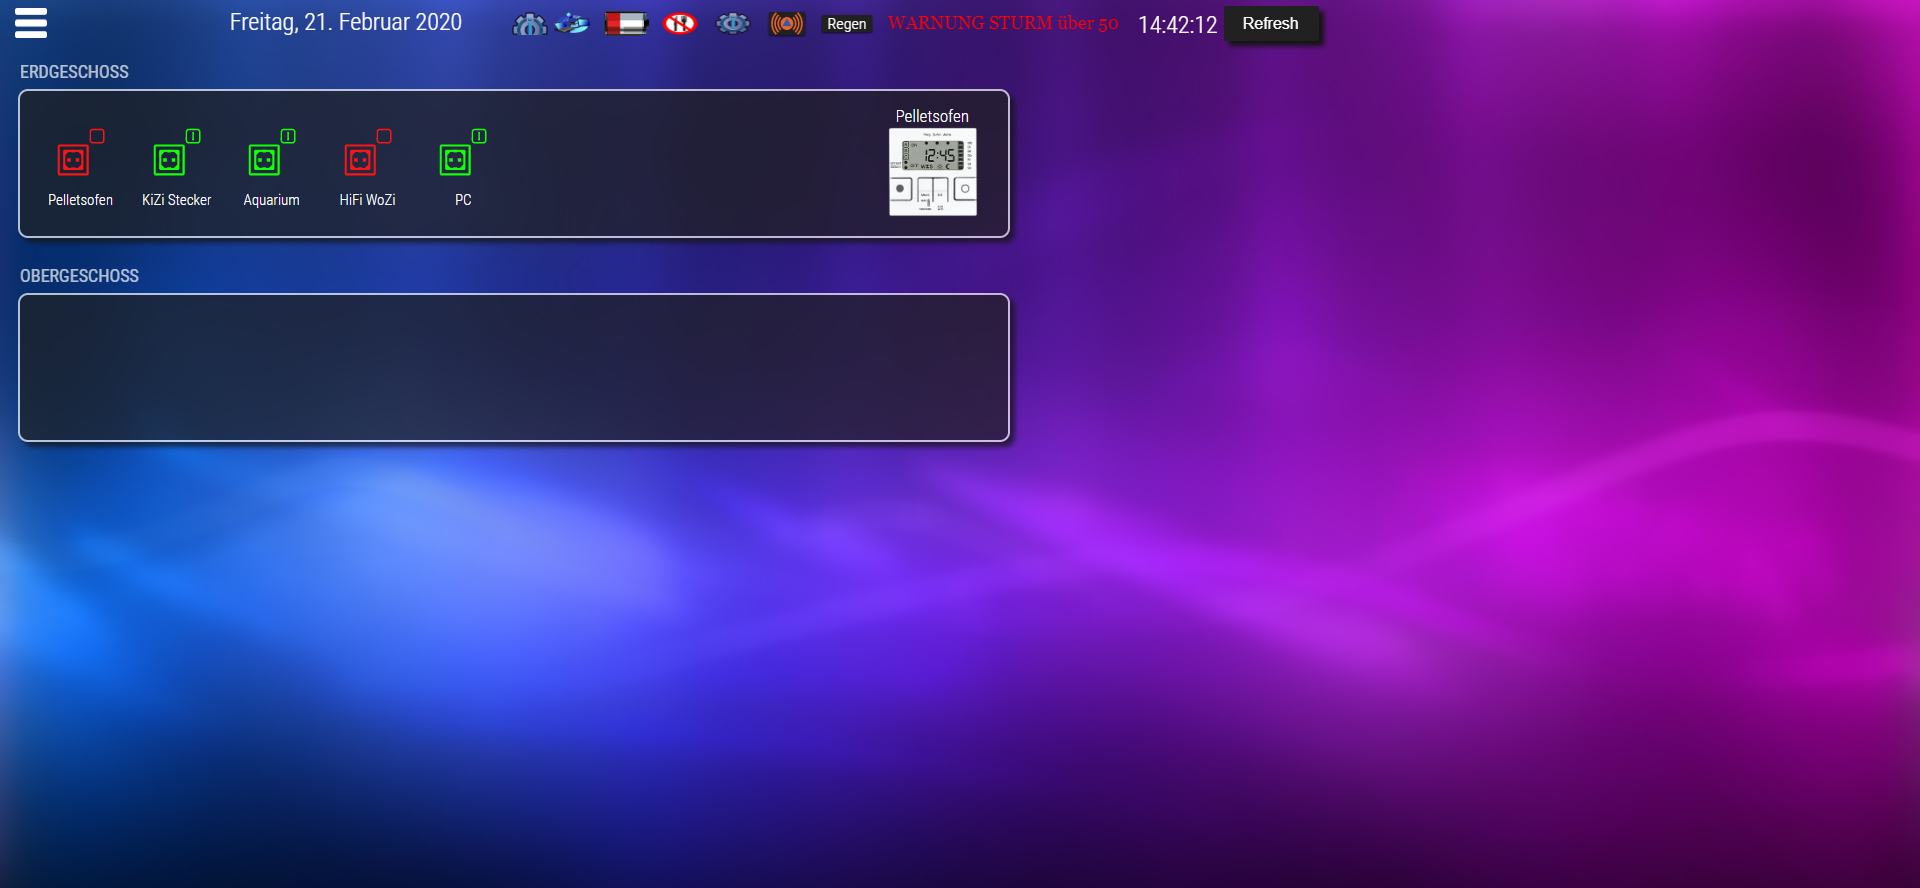Screen dimensions: 1920x888
Task: Click the Pelletsofen timer thumbnail image
Action: click(932, 171)
